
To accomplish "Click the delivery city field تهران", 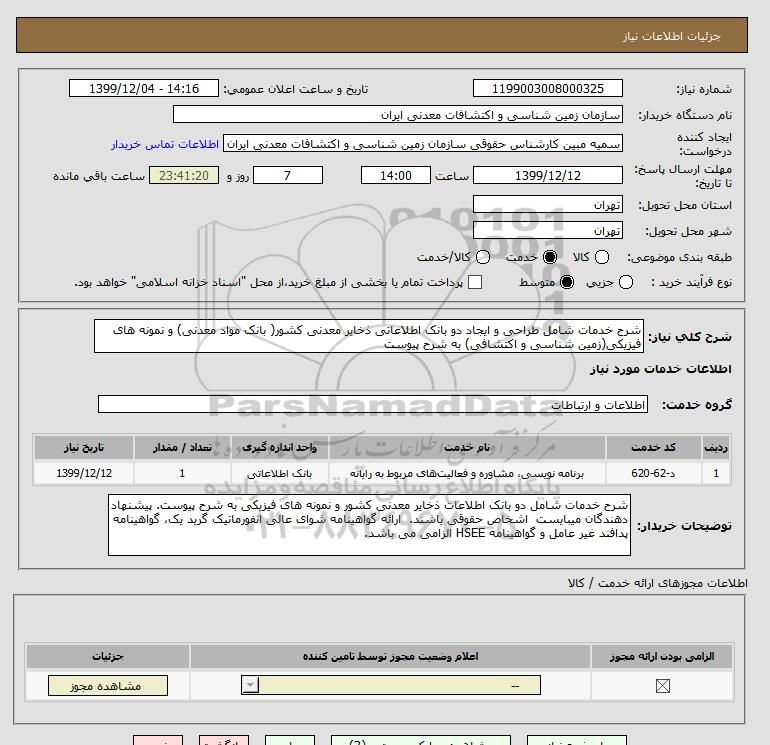I will 548,231.
